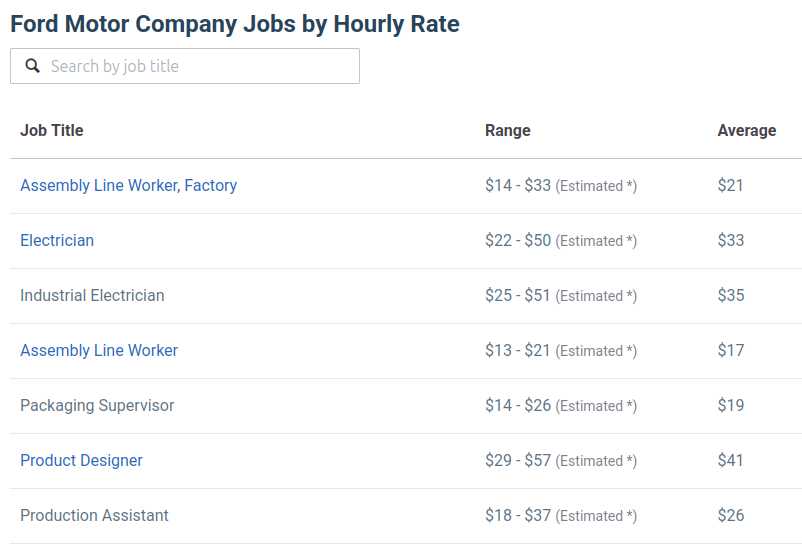The image size is (802, 556).
Task: Select the Industrial Electrician row title
Action: [92, 295]
